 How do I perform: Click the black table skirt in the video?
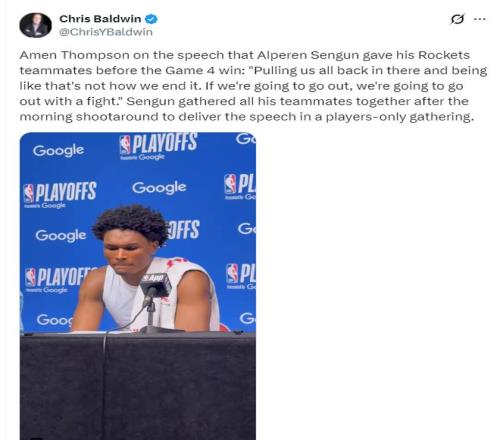pyautogui.click(x=138, y=387)
